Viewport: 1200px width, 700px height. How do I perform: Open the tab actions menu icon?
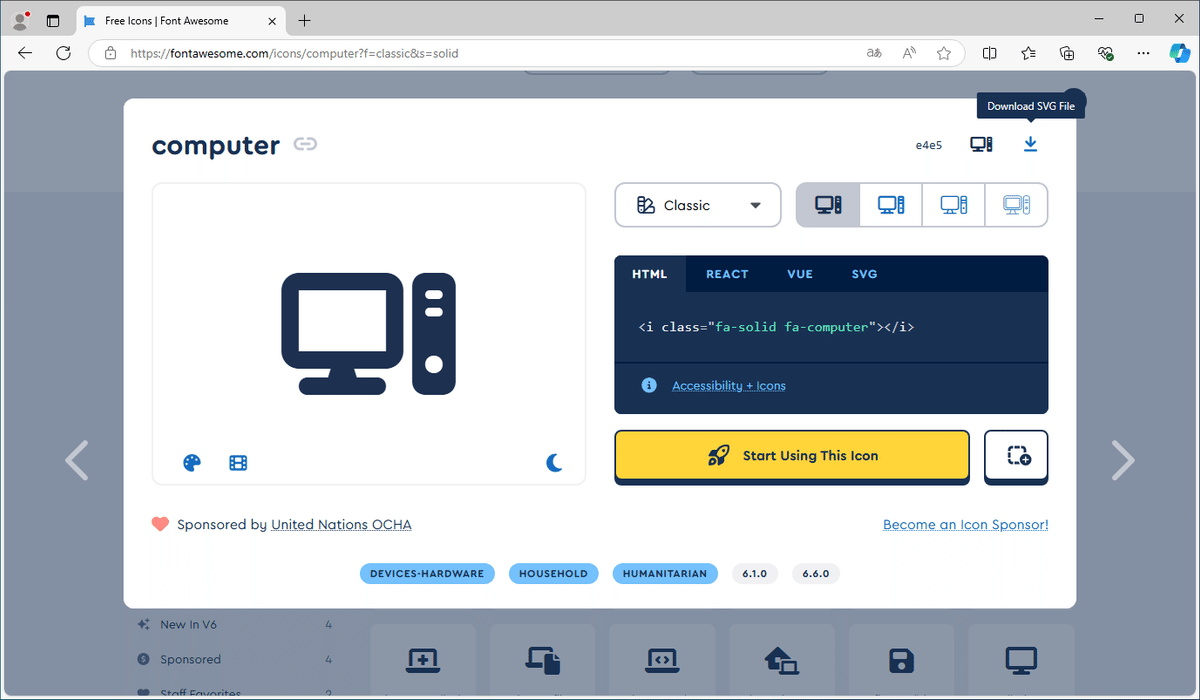pos(53,20)
